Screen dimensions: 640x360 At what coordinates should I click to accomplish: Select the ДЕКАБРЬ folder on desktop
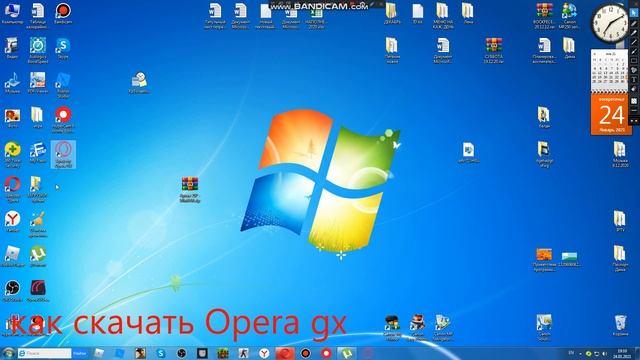coord(392,14)
